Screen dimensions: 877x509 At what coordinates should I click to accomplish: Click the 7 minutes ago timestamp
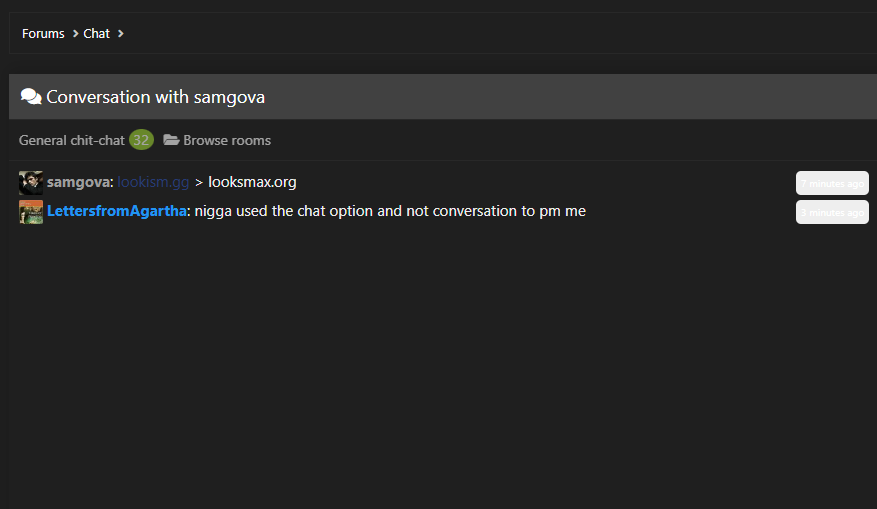pyautogui.click(x=832, y=183)
